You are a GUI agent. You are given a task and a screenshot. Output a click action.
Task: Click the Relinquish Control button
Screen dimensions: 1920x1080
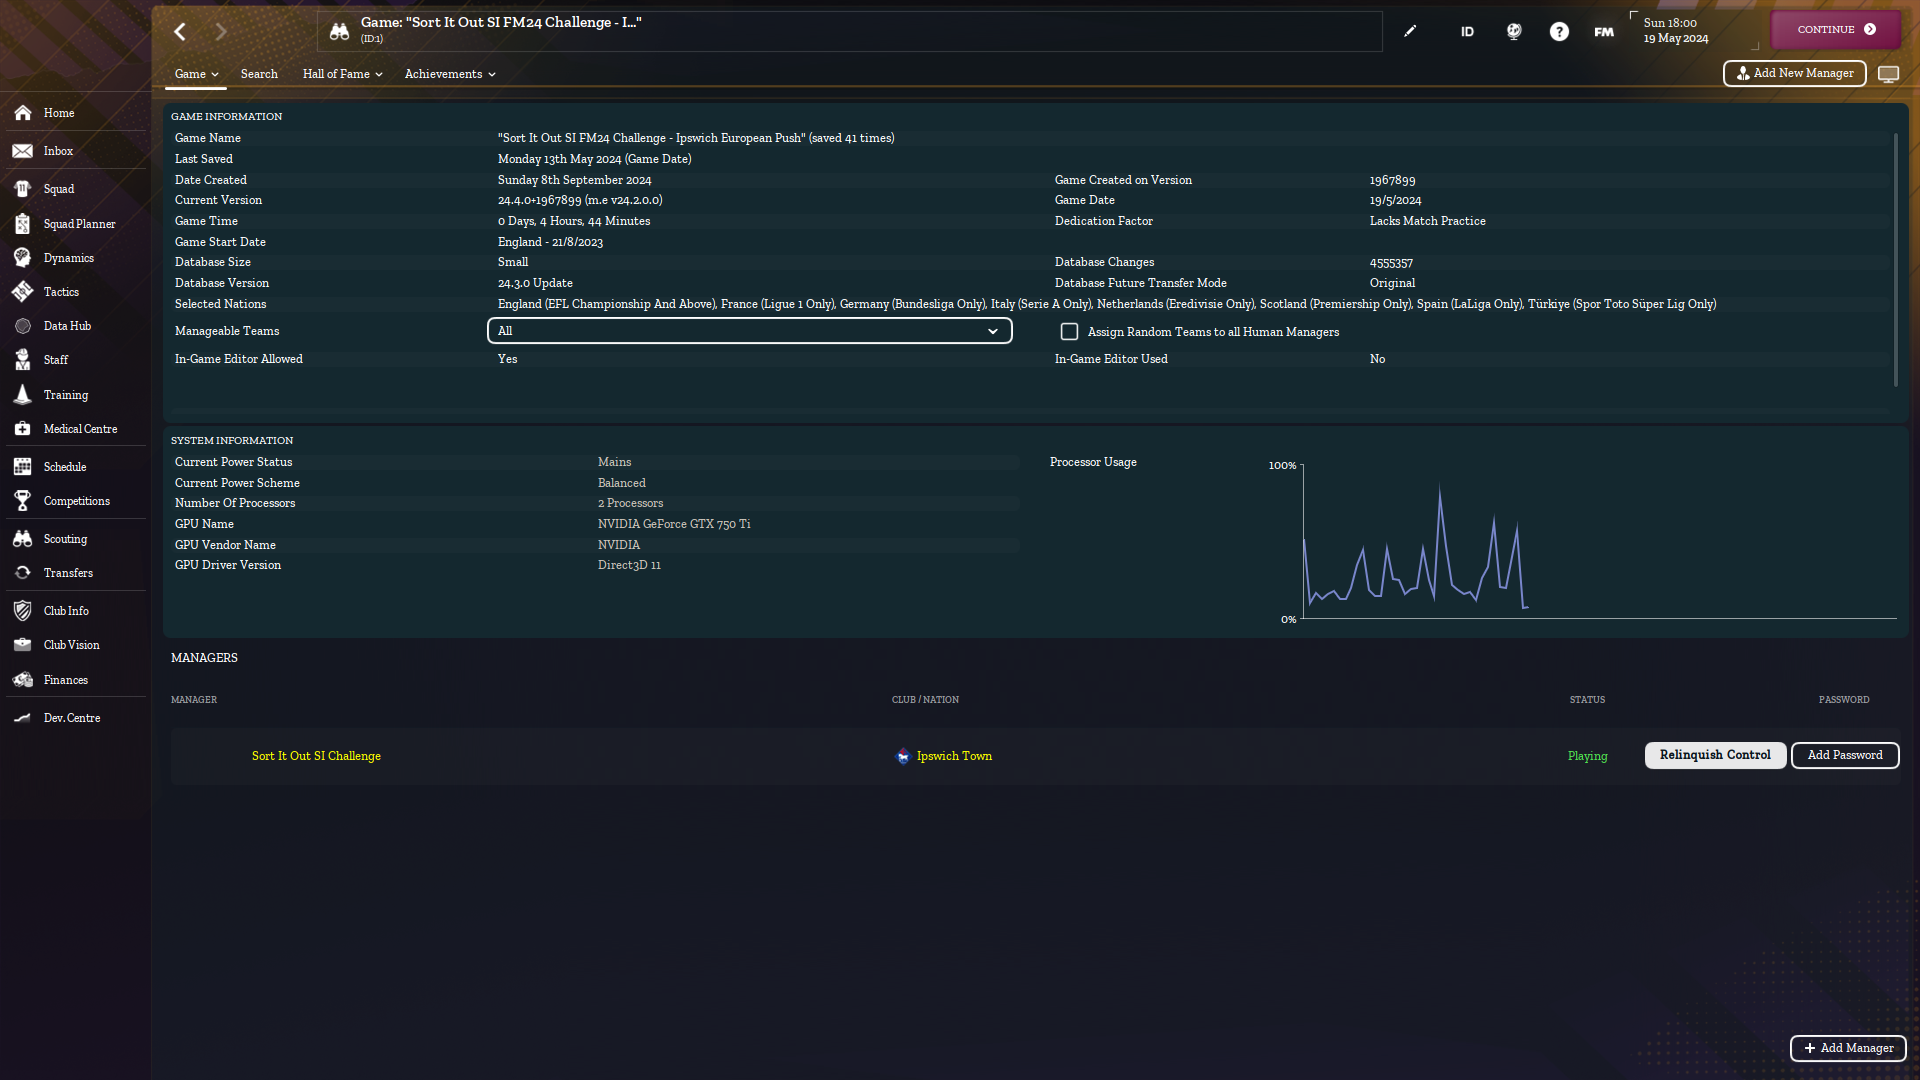click(x=1715, y=755)
